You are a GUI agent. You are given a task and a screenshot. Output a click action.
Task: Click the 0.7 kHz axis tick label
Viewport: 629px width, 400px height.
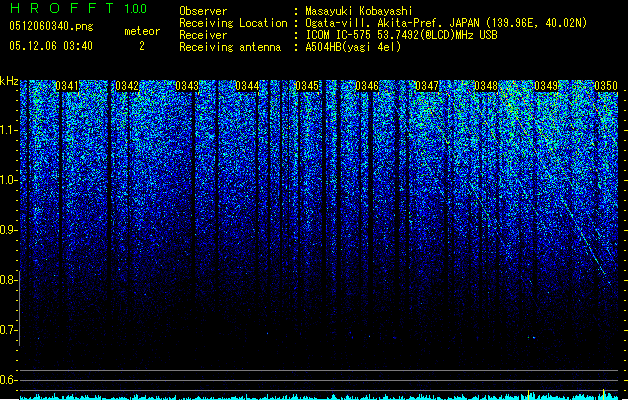pyautogui.click(x=8, y=330)
